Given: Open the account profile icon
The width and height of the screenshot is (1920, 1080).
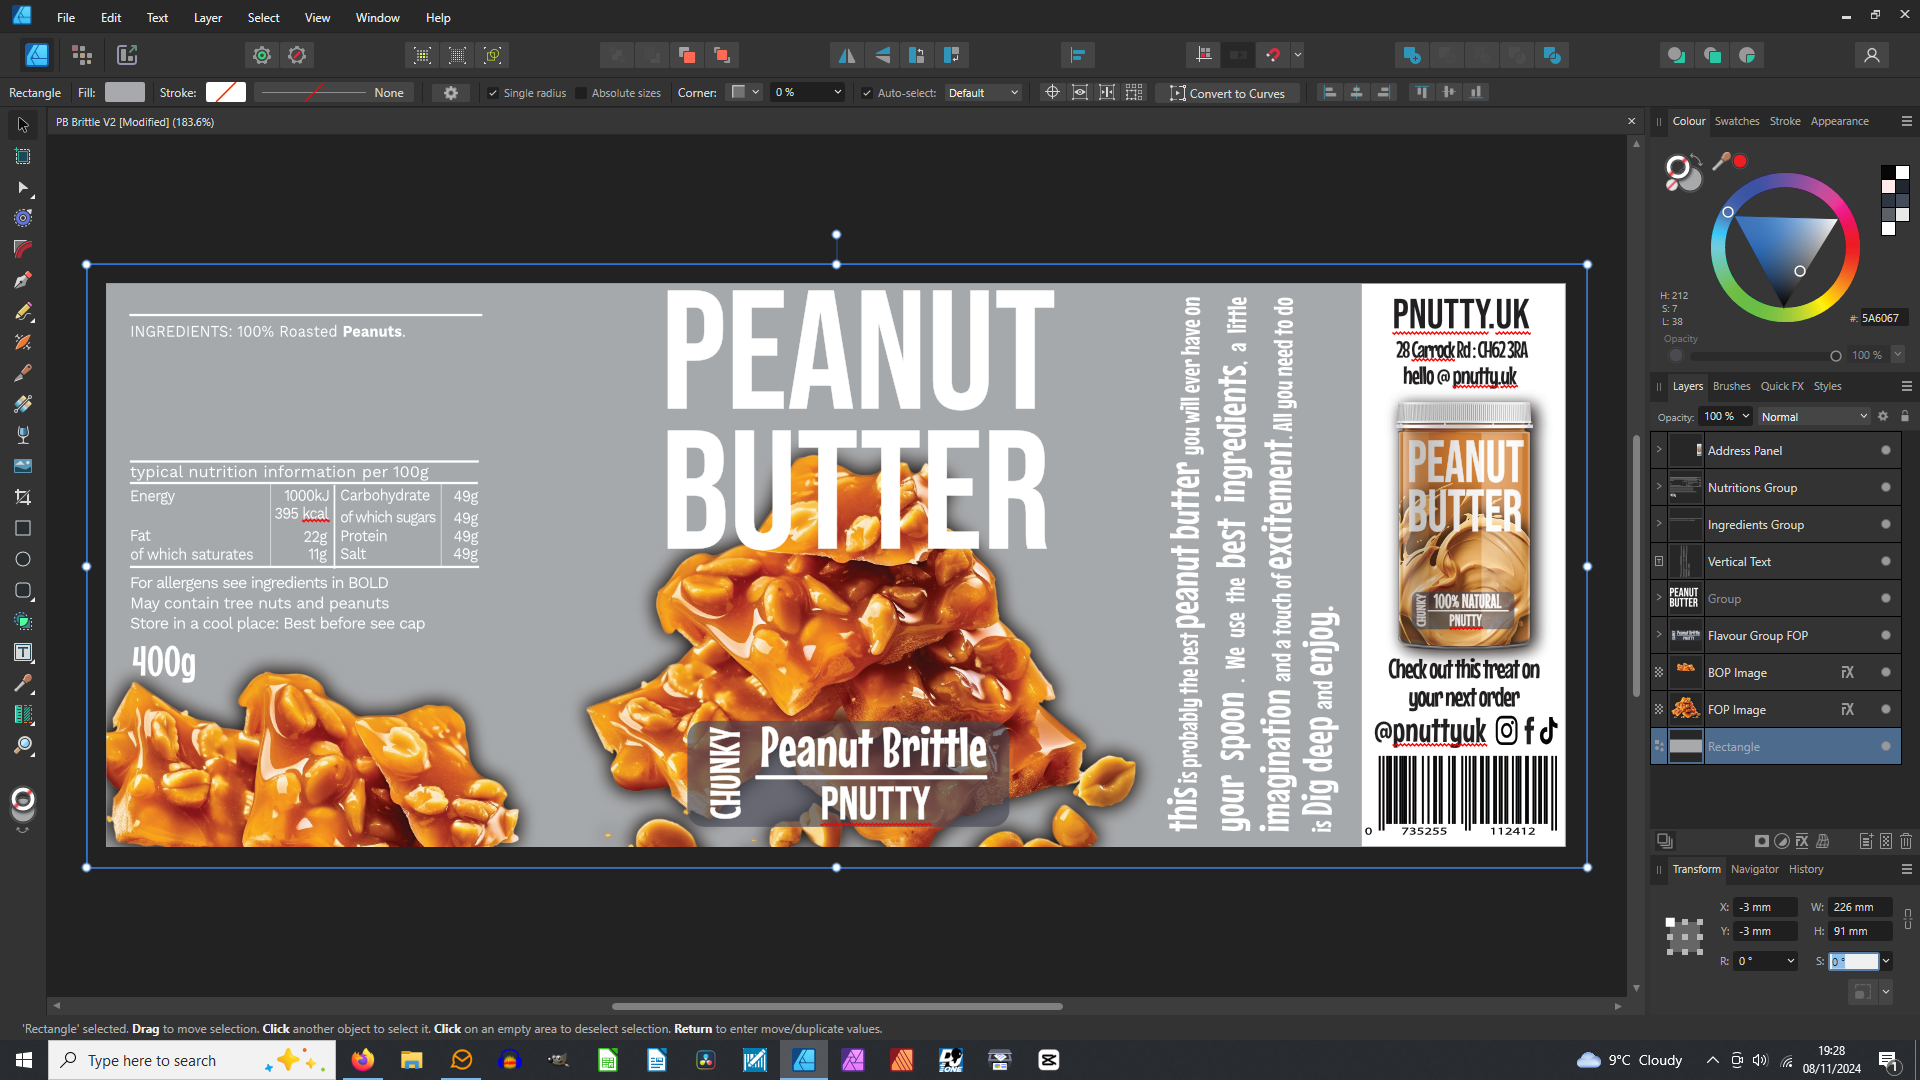Looking at the screenshot, I should pos(1872,55).
